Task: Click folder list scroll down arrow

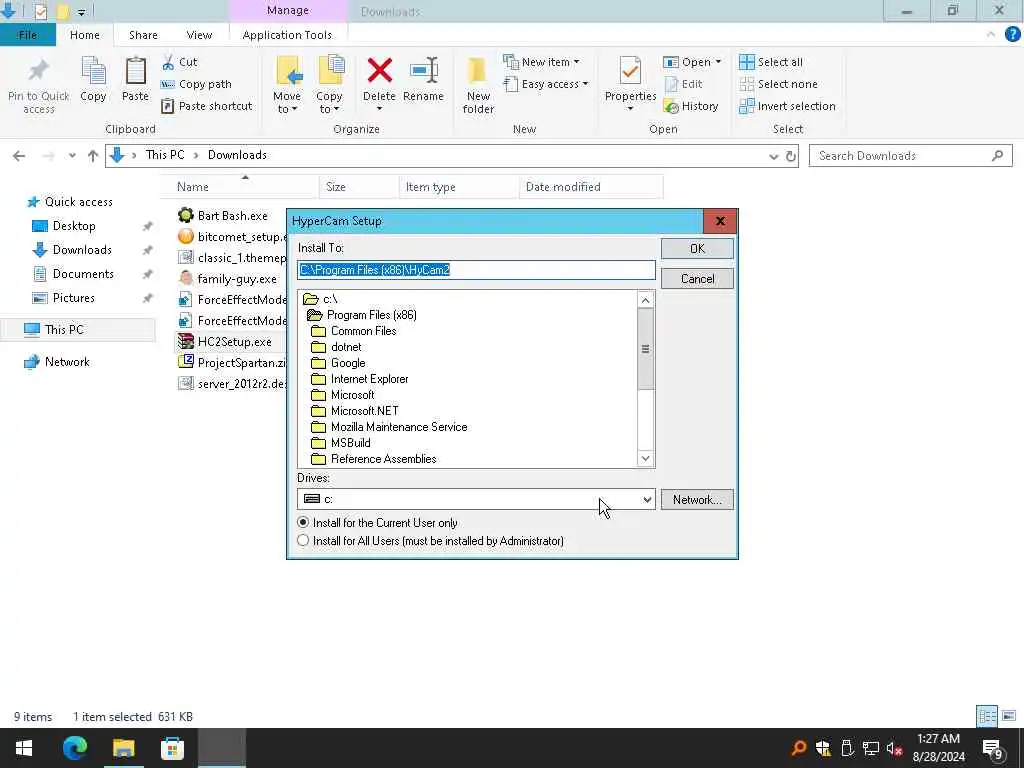Action: click(645, 458)
